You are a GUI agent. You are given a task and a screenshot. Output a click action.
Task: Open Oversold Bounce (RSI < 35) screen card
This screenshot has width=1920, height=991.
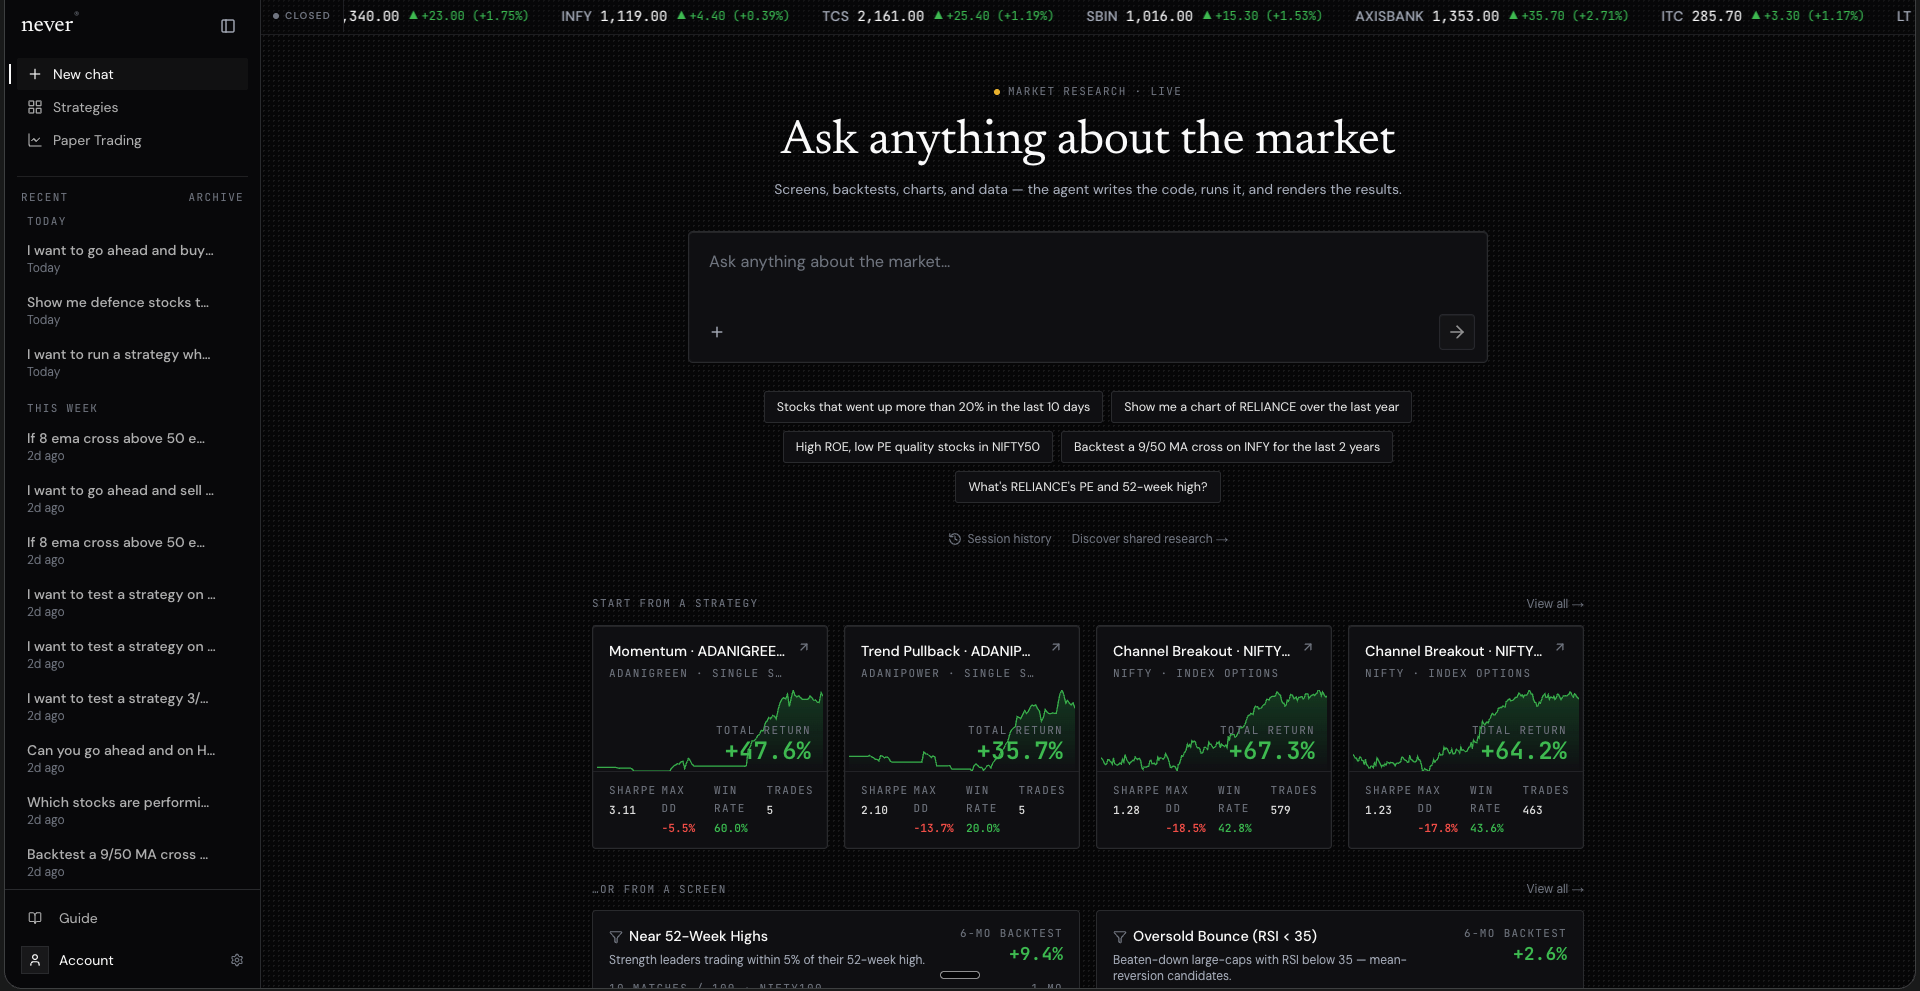pyautogui.click(x=1340, y=949)
